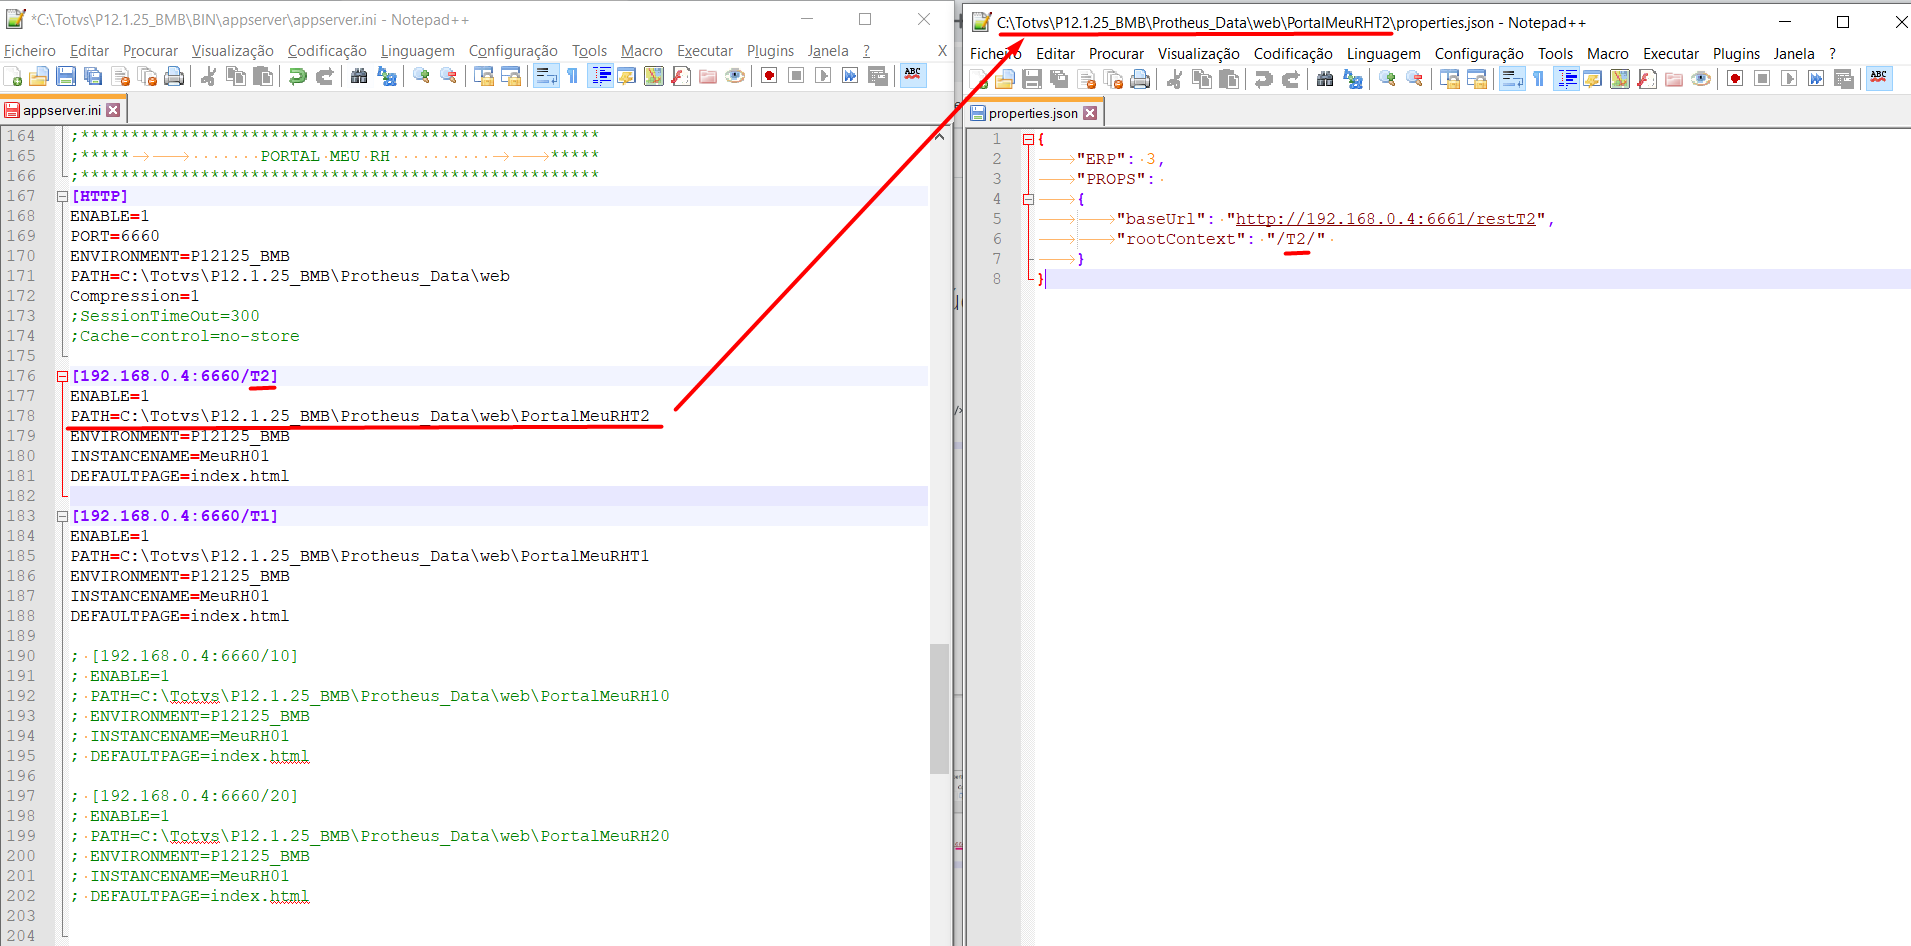Collapse root brace fold marker in properties.json
Screen dimensions: 1911x946
[1028, 139]
